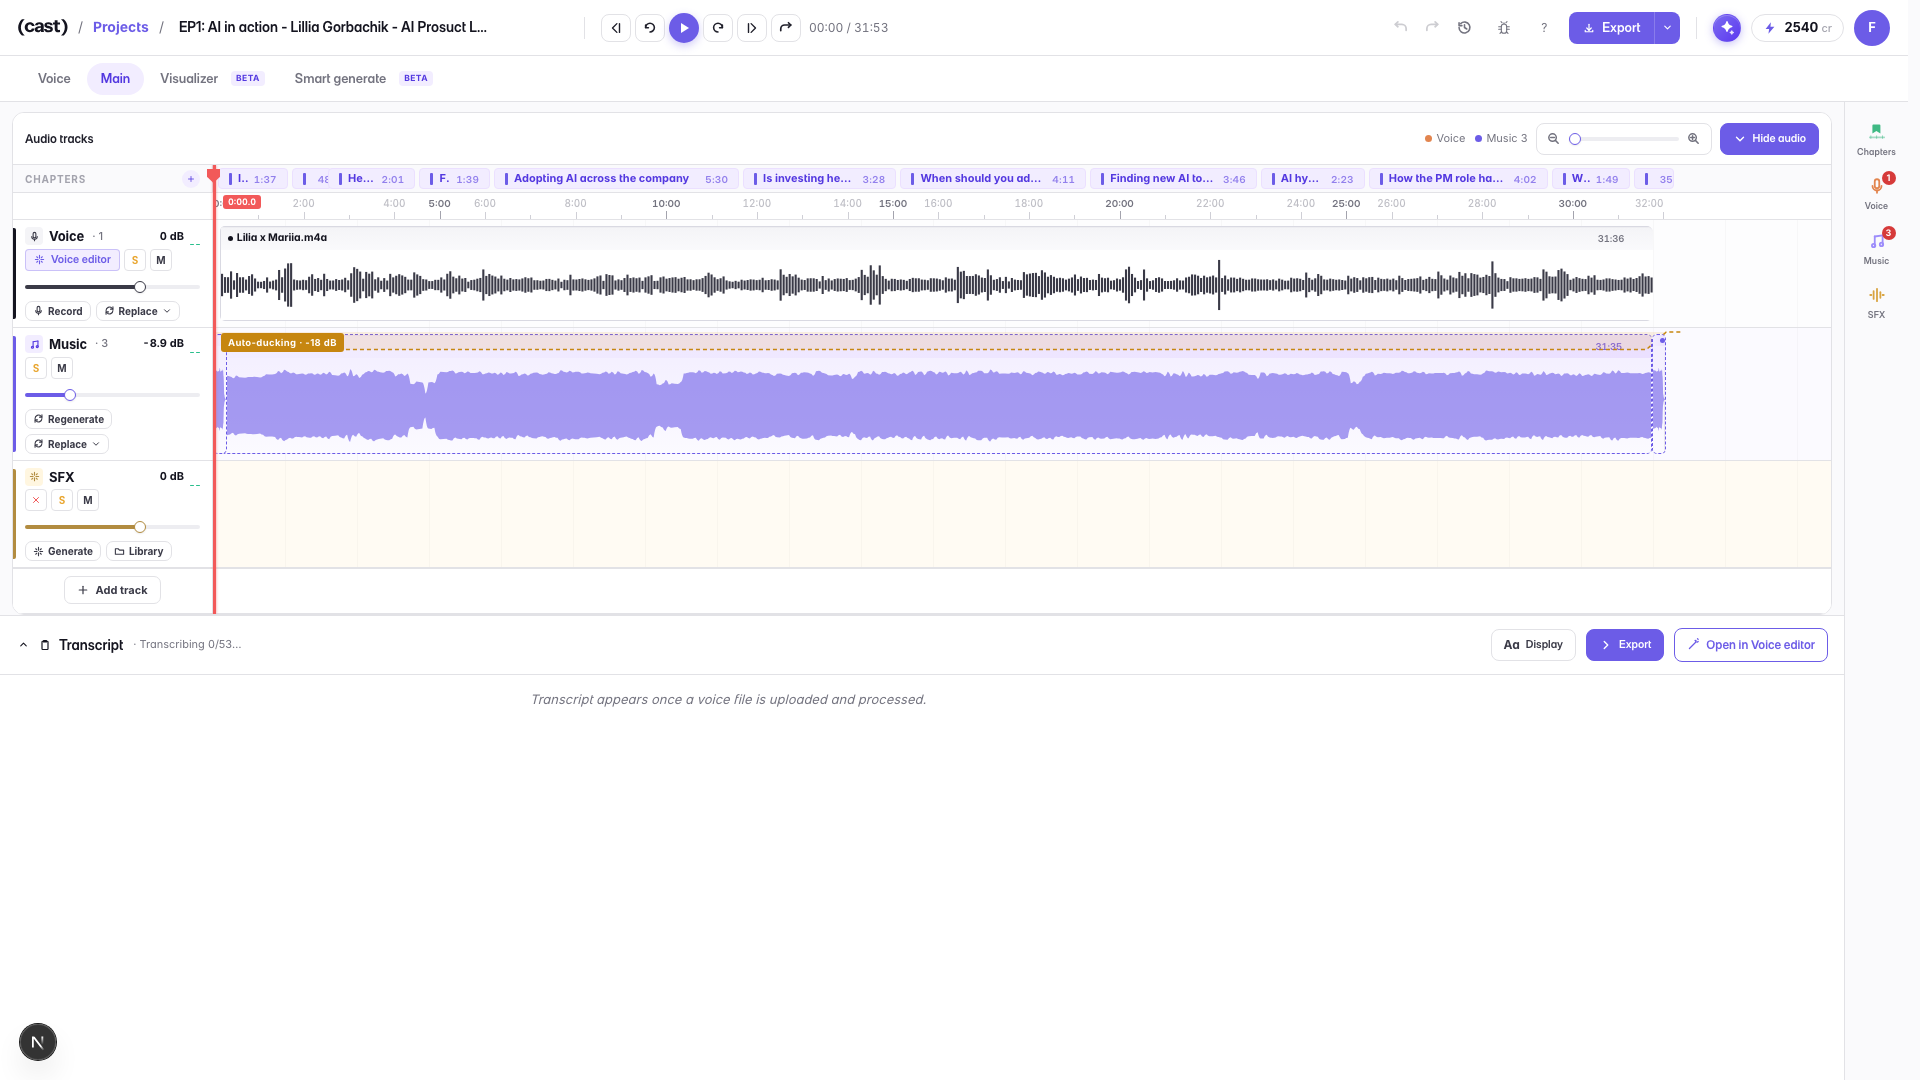Solo the Music track
Image resolution: width=1920 pixels, height=1080 pixels.
point(36,368)
